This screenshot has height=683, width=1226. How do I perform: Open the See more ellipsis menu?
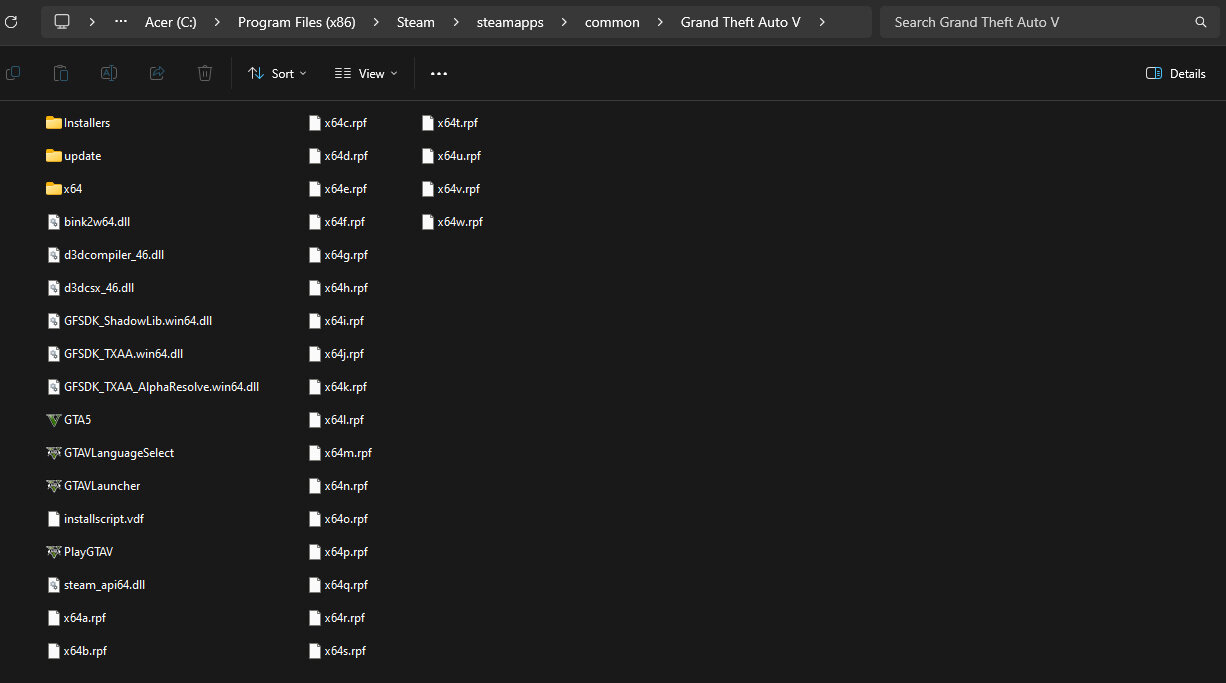pyautogui.click(x=439, y=73)
